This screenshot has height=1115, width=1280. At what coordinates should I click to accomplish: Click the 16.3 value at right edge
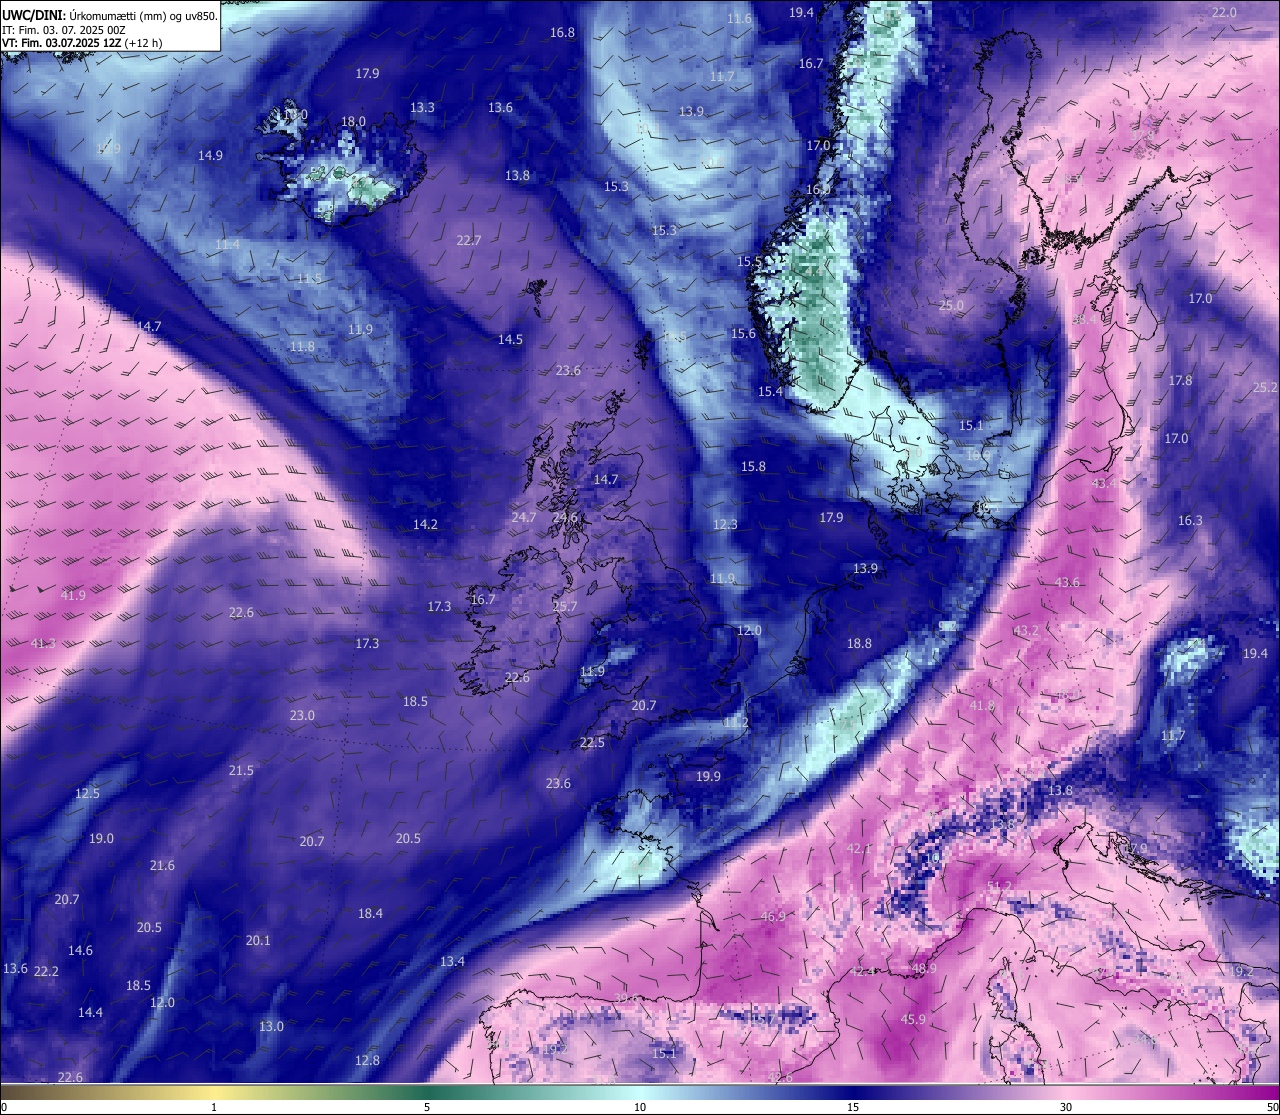[x=1190, y=520]
